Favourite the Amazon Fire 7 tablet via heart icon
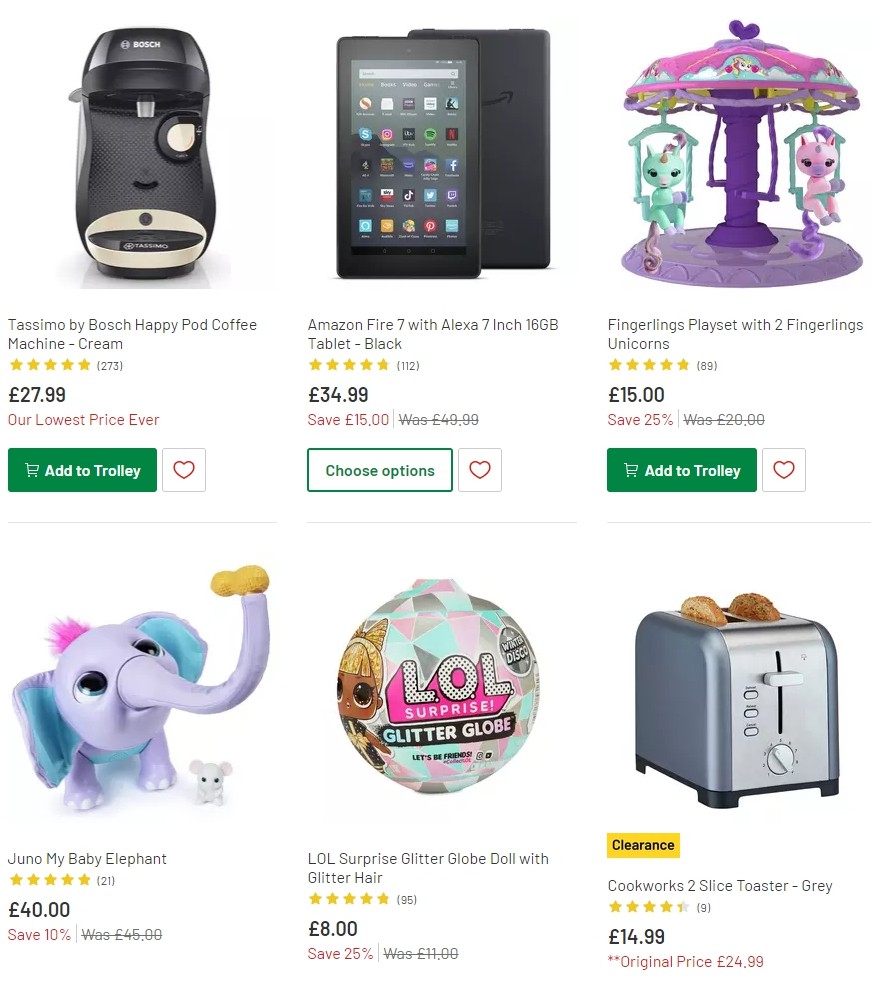The height and width of the screenshot is (981, 871). [480, 470]
